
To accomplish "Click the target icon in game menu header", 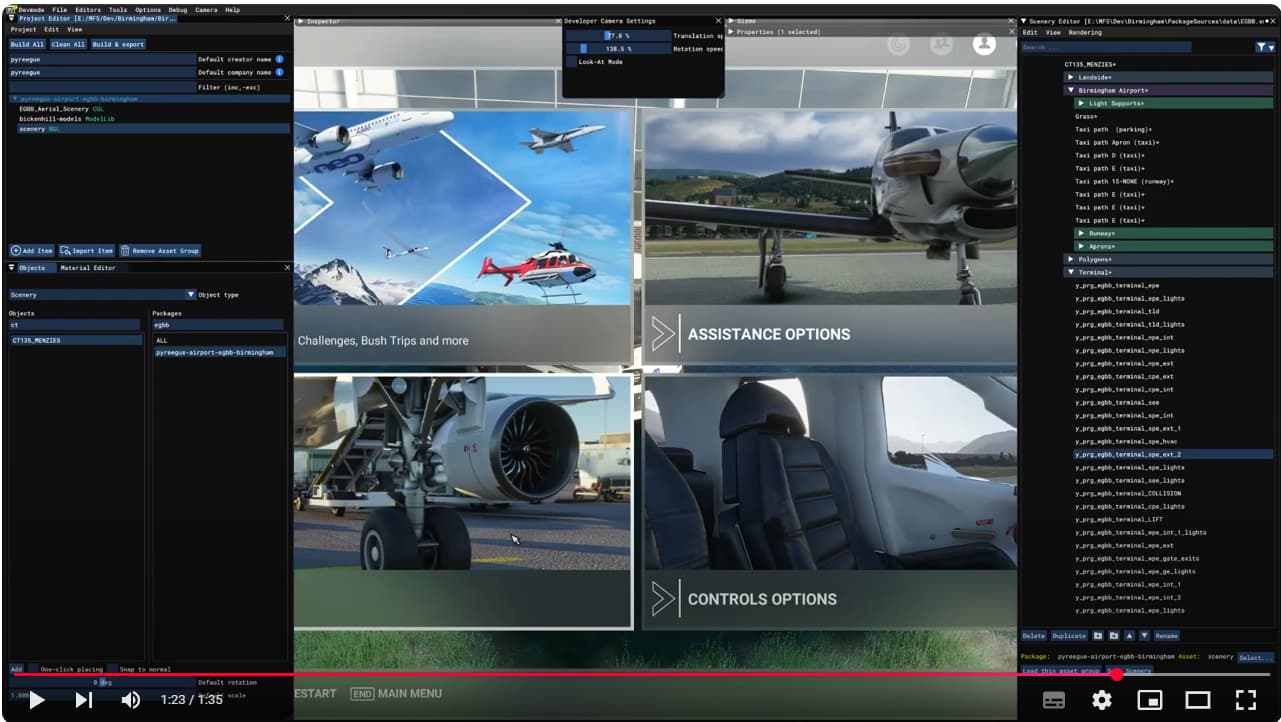I will [x=898, y=44].
